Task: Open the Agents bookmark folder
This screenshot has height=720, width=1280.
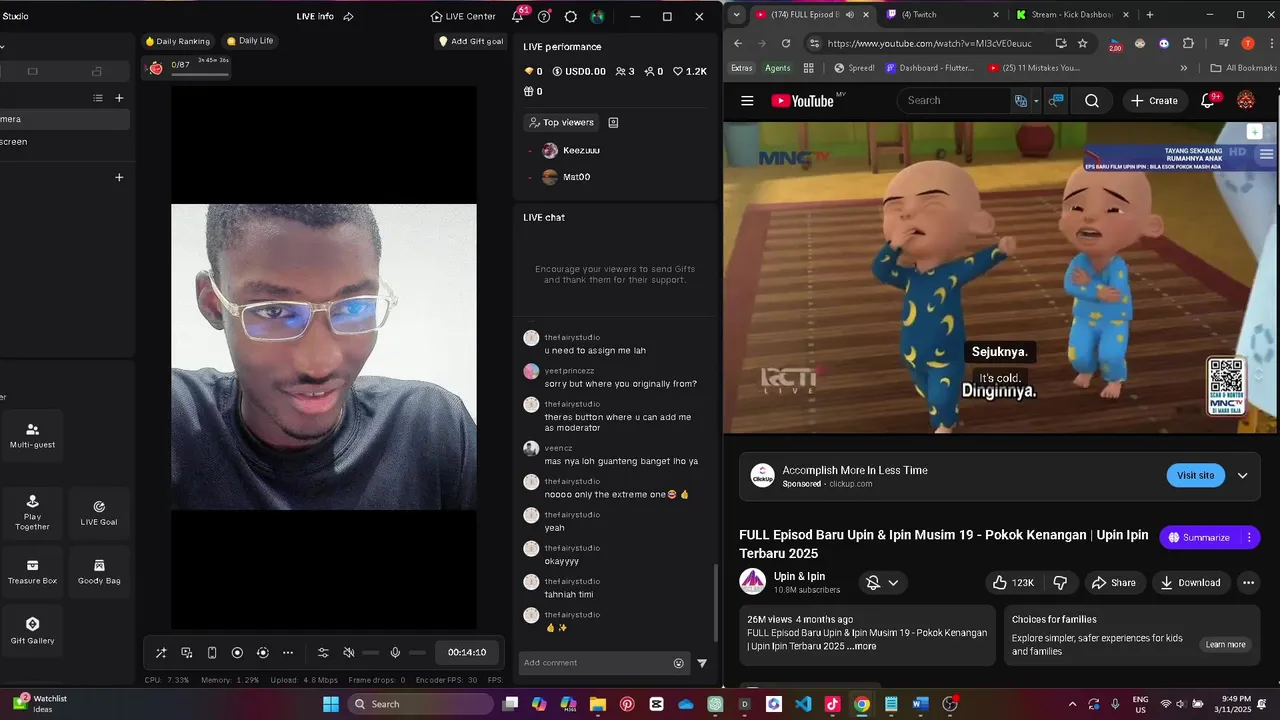Action: (777, 68)
